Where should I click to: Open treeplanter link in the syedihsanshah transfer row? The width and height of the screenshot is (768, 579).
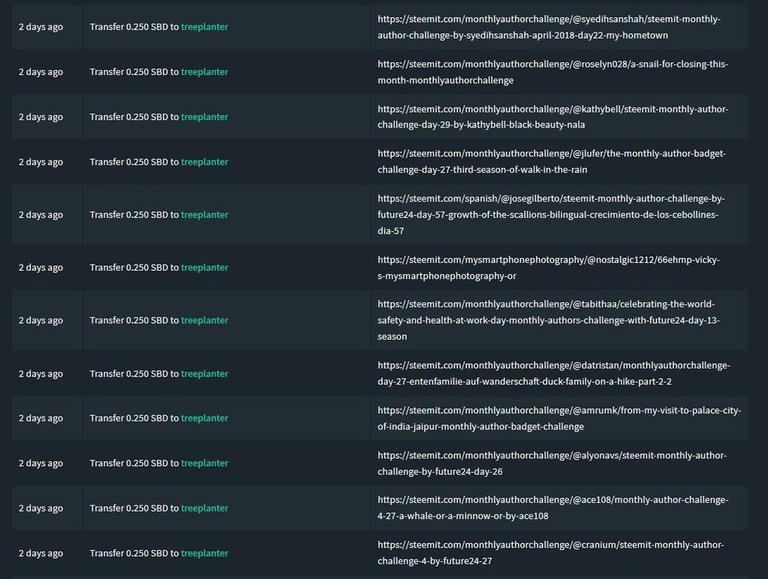204,27
